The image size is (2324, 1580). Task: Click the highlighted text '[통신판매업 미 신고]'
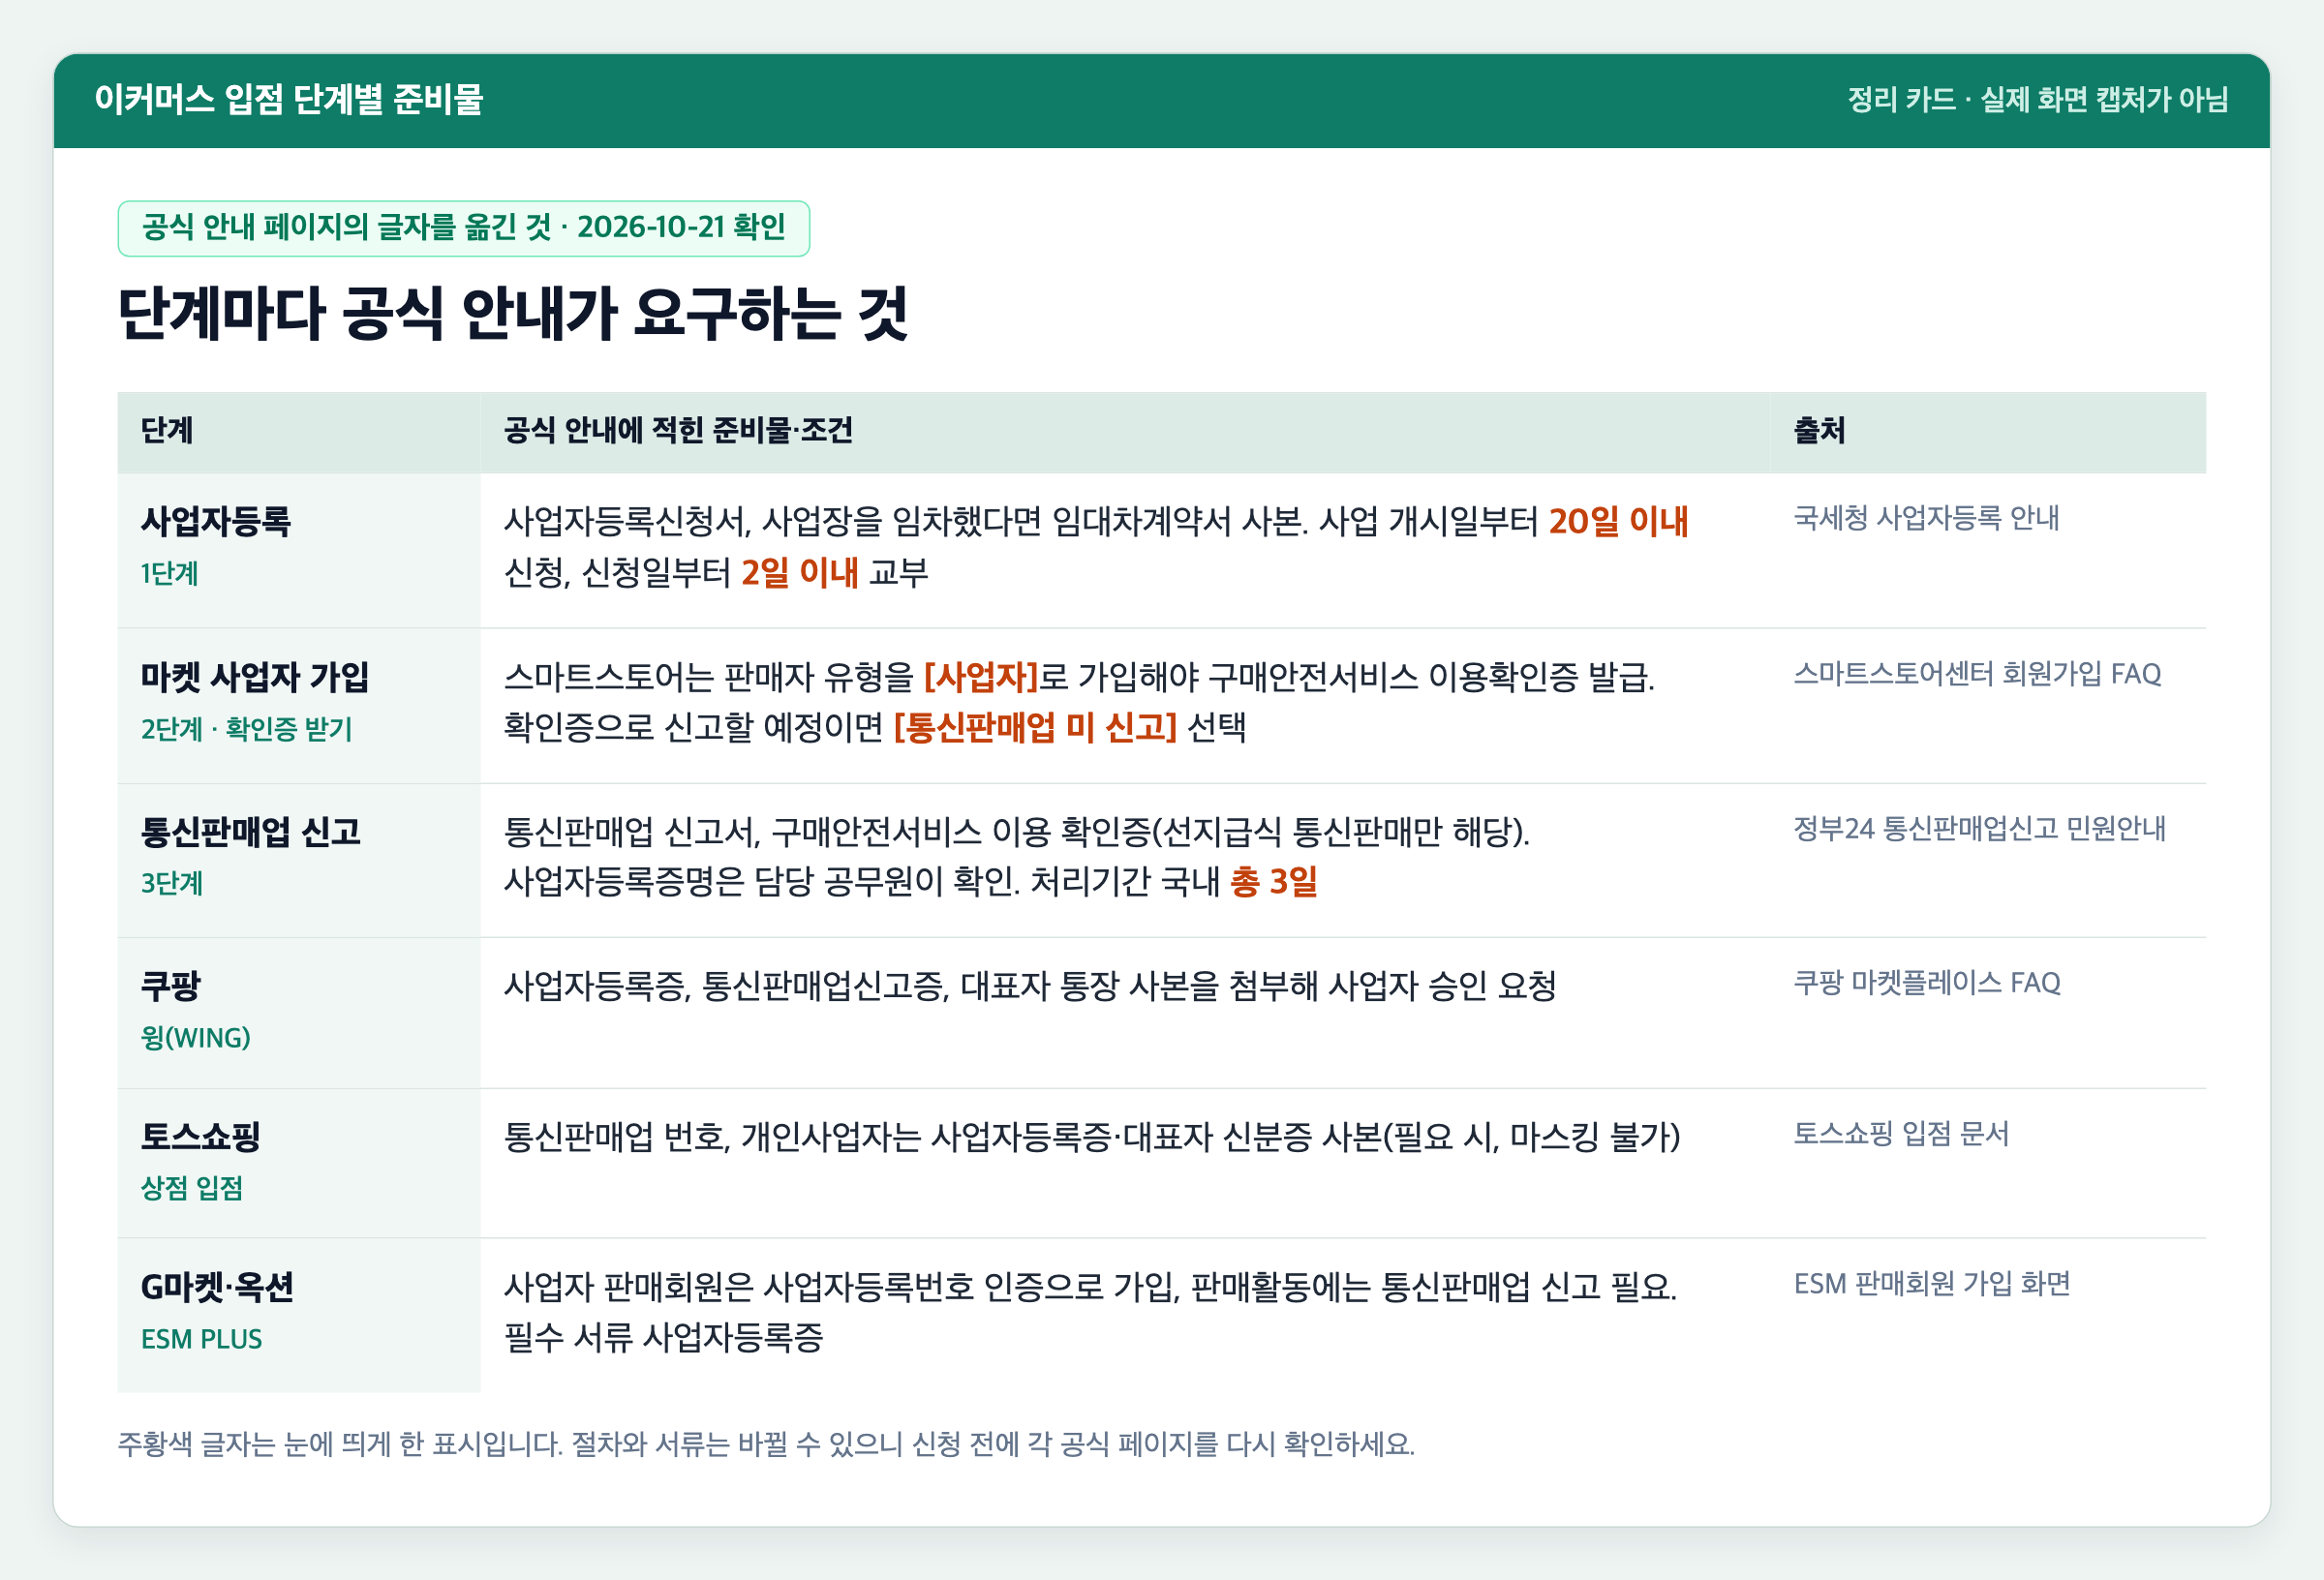point(1035,727)
